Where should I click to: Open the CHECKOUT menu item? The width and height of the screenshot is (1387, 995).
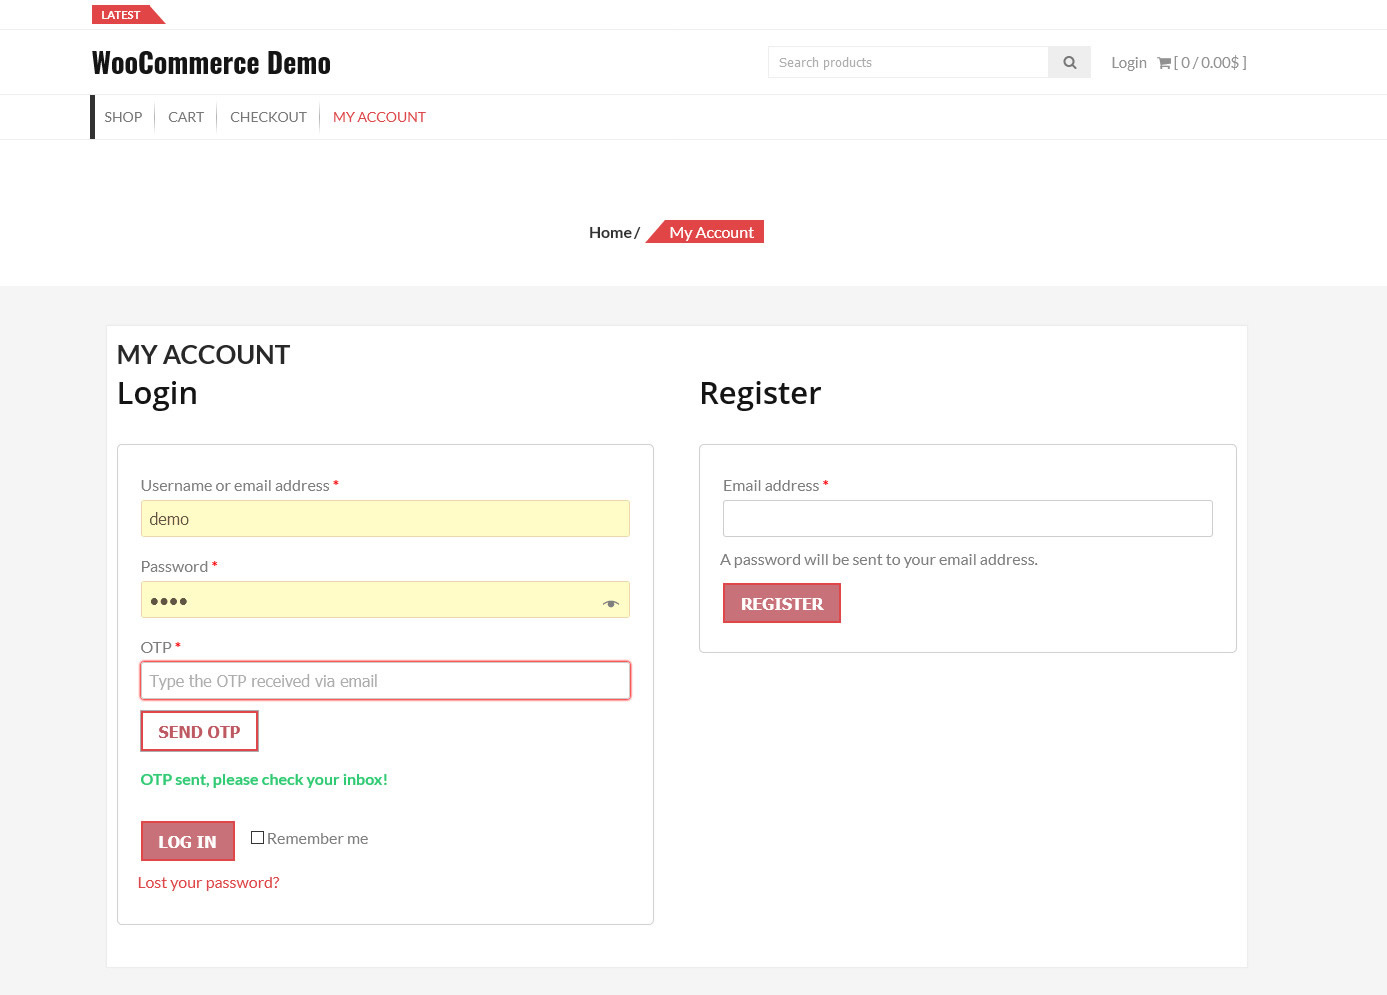coord(268,117)
